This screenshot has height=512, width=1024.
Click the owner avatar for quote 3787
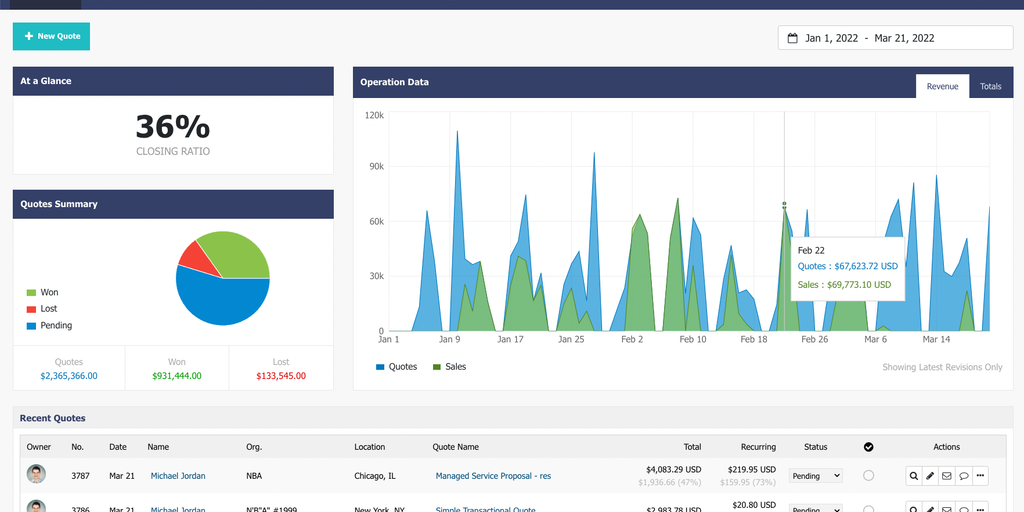(37, 475)
